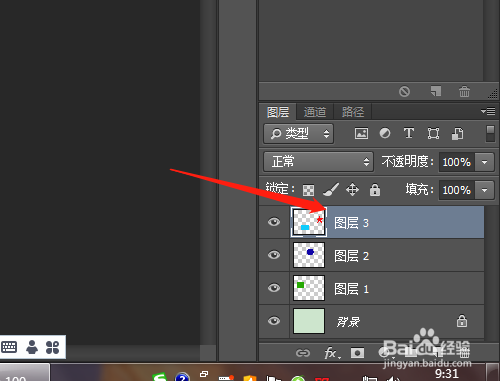500x381 pixels.
Task: Filter layers by adjustment layer icon
Action: tap(385, 134)
